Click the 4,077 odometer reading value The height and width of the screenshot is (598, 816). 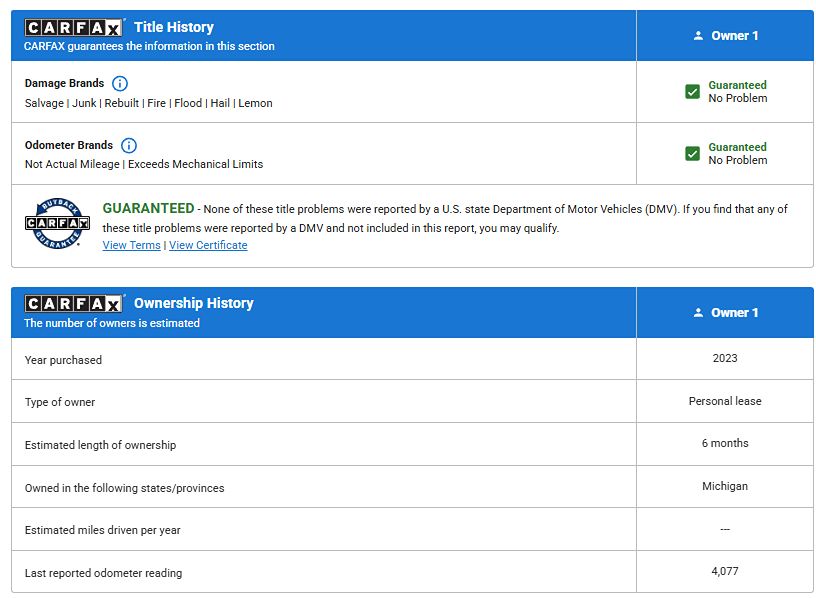(725, 571)
